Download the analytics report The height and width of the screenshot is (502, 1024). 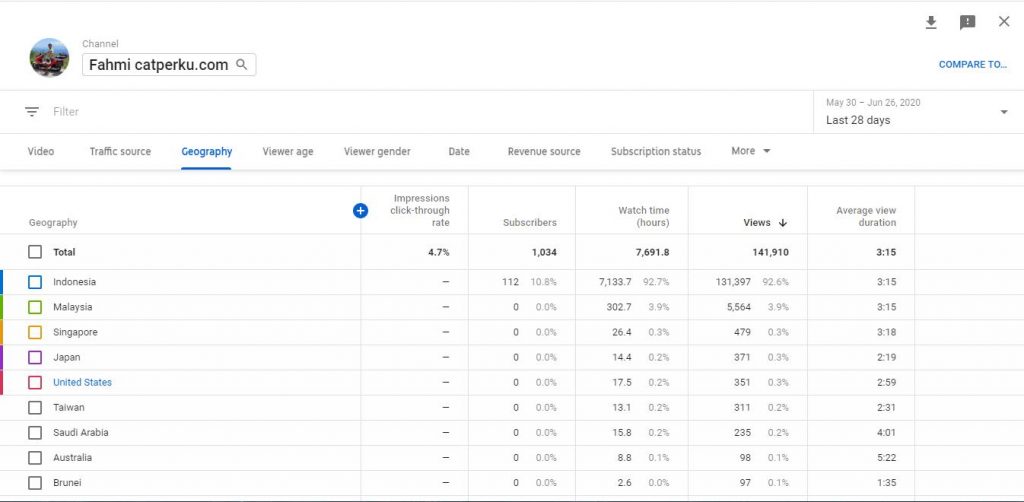tap(931, 23)
